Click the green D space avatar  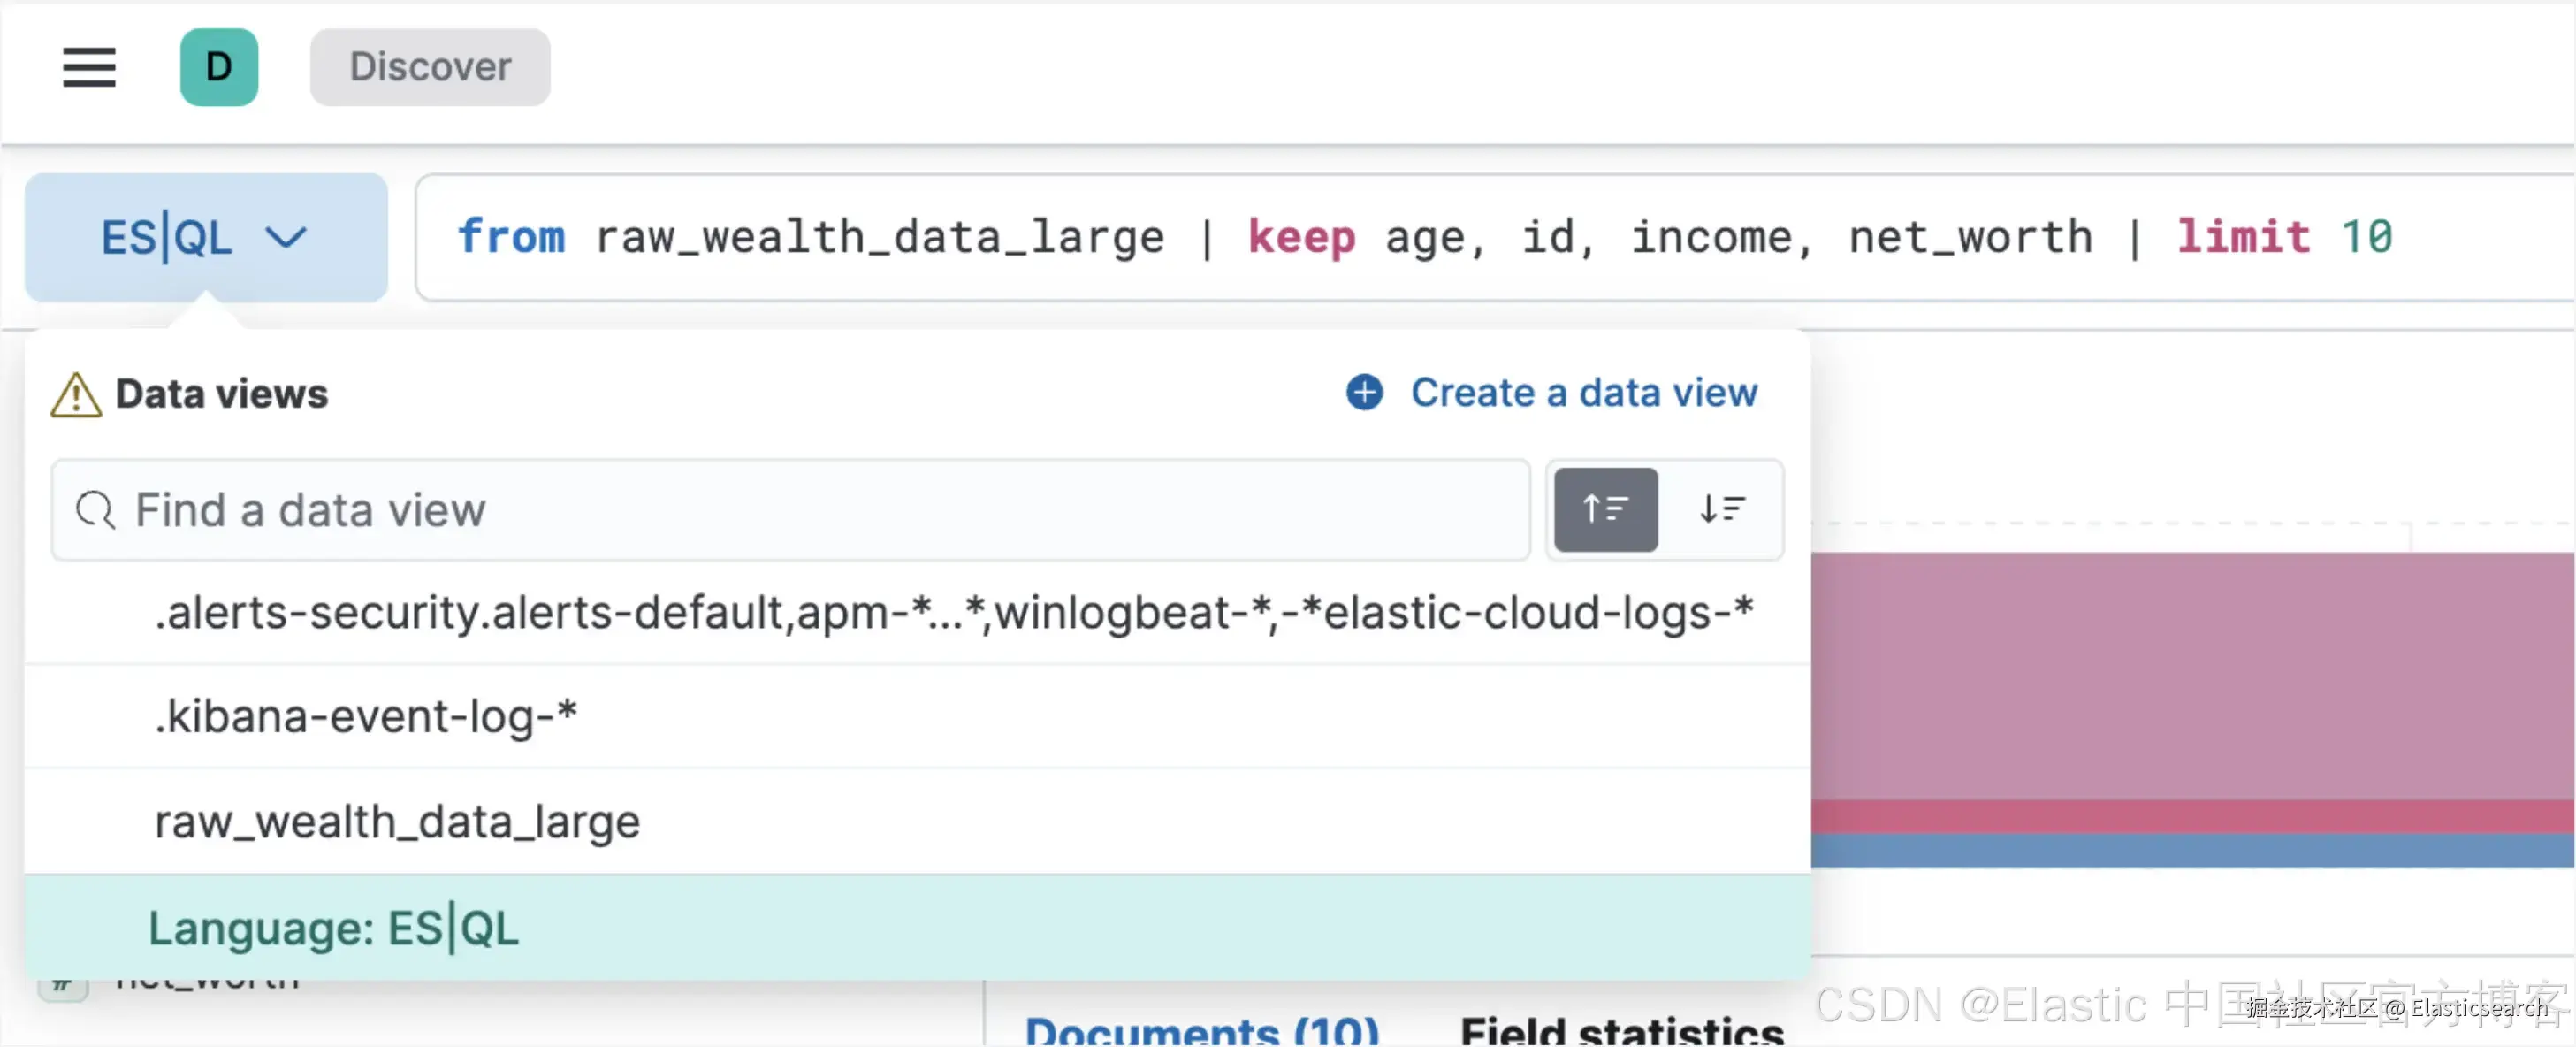coord(219,67)
